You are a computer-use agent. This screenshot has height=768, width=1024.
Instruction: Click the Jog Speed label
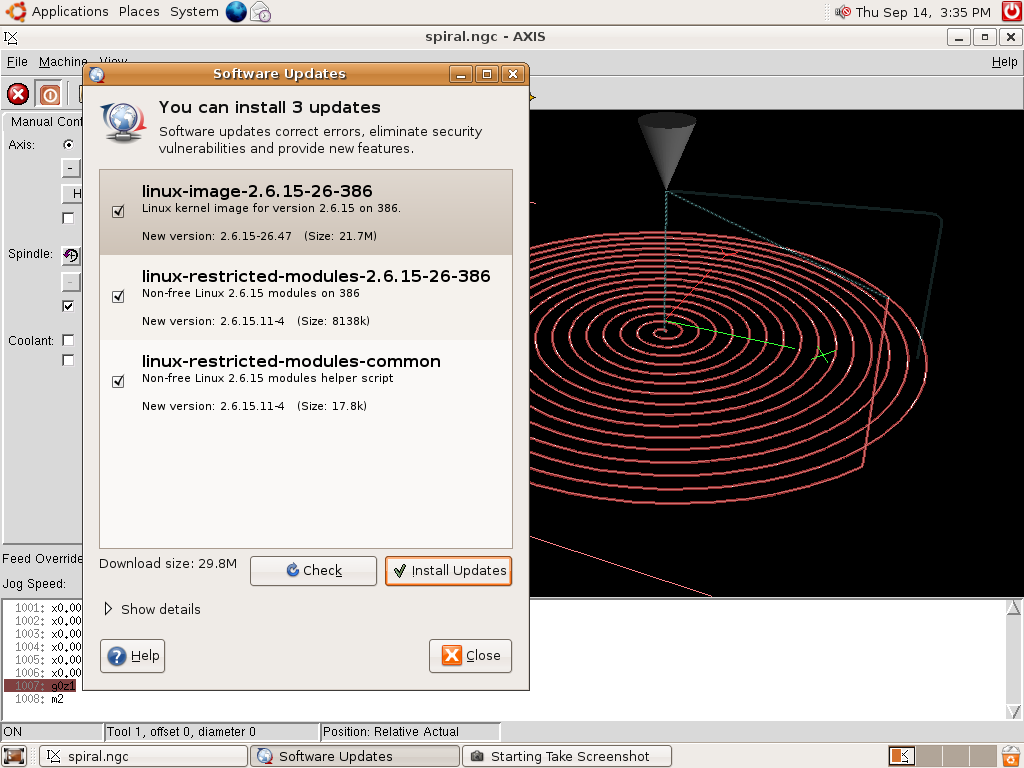[x=34, y=584]
